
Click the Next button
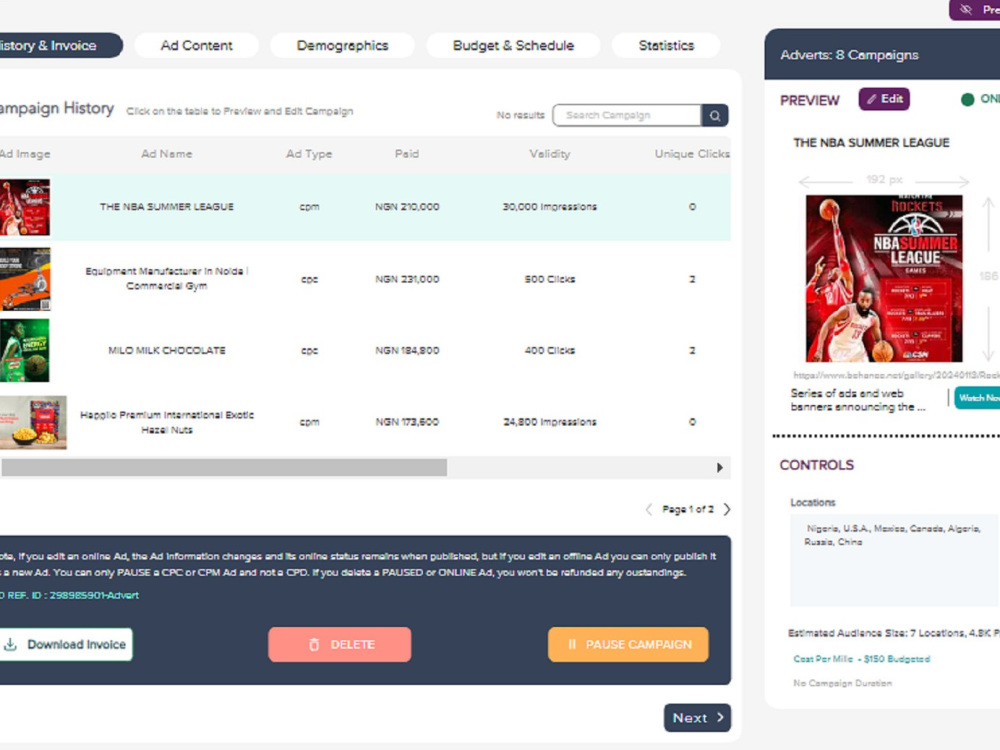pos(698,718)
